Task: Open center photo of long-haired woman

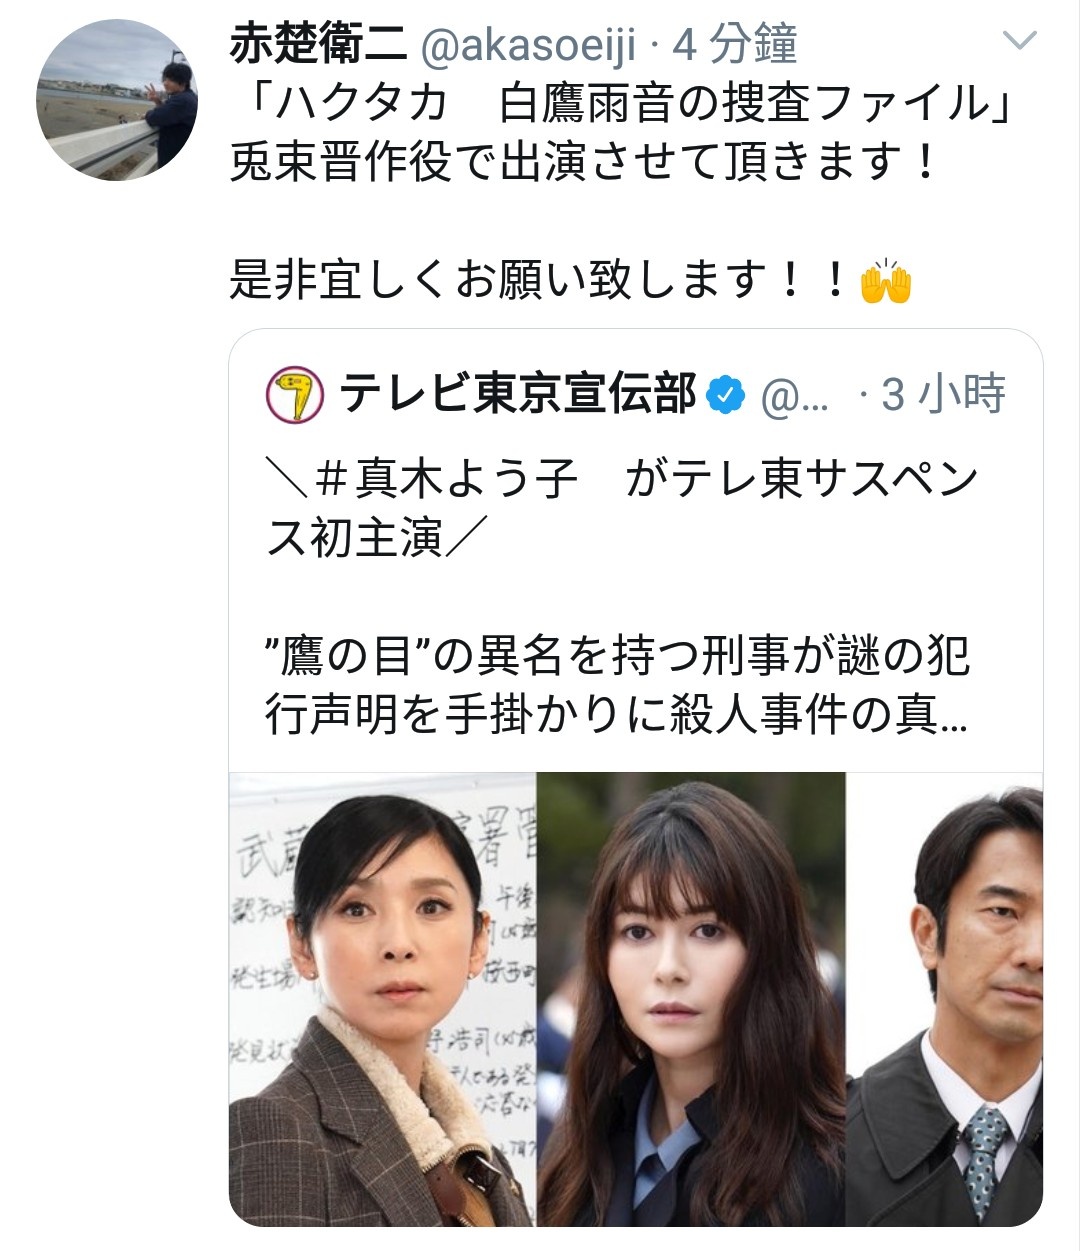Action: tap(691, 999)
